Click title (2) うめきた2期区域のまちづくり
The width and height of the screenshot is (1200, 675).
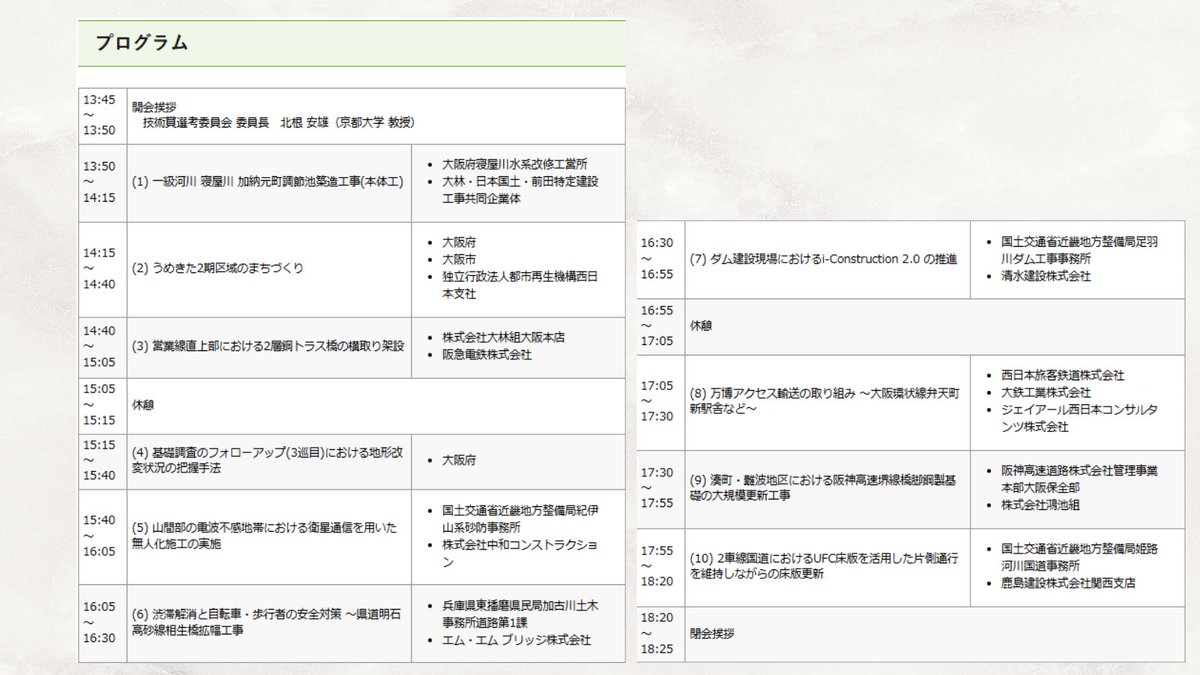click(x=218, y=268)
